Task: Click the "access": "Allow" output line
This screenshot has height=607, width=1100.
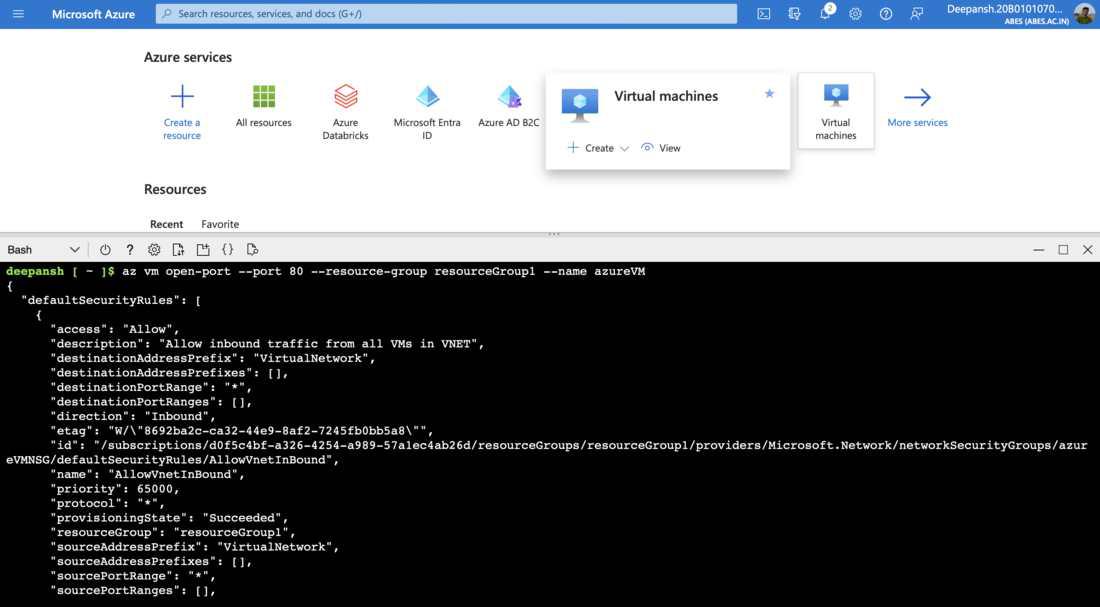Action: pos(115,329)
